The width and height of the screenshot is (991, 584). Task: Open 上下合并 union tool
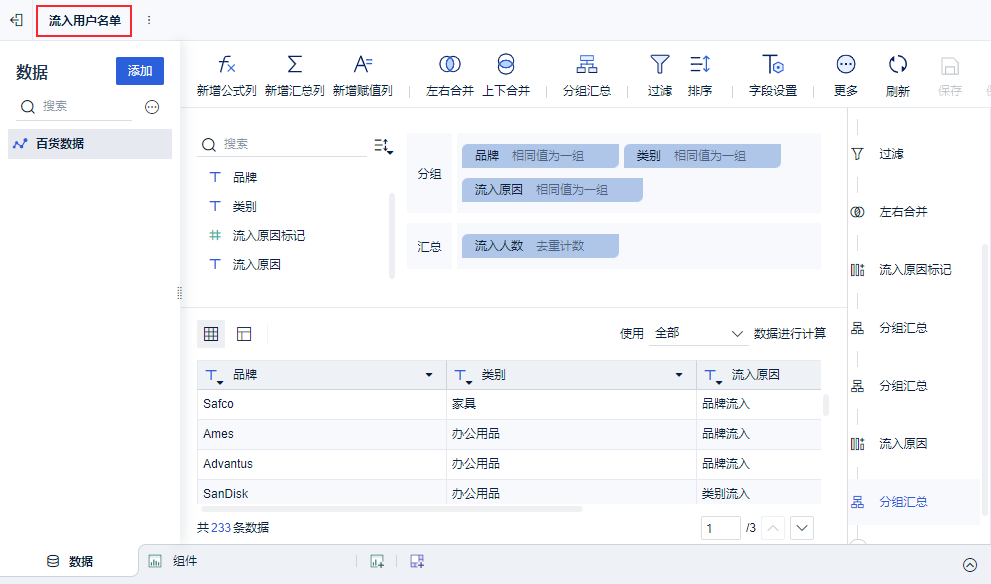[x=506, y=76]
